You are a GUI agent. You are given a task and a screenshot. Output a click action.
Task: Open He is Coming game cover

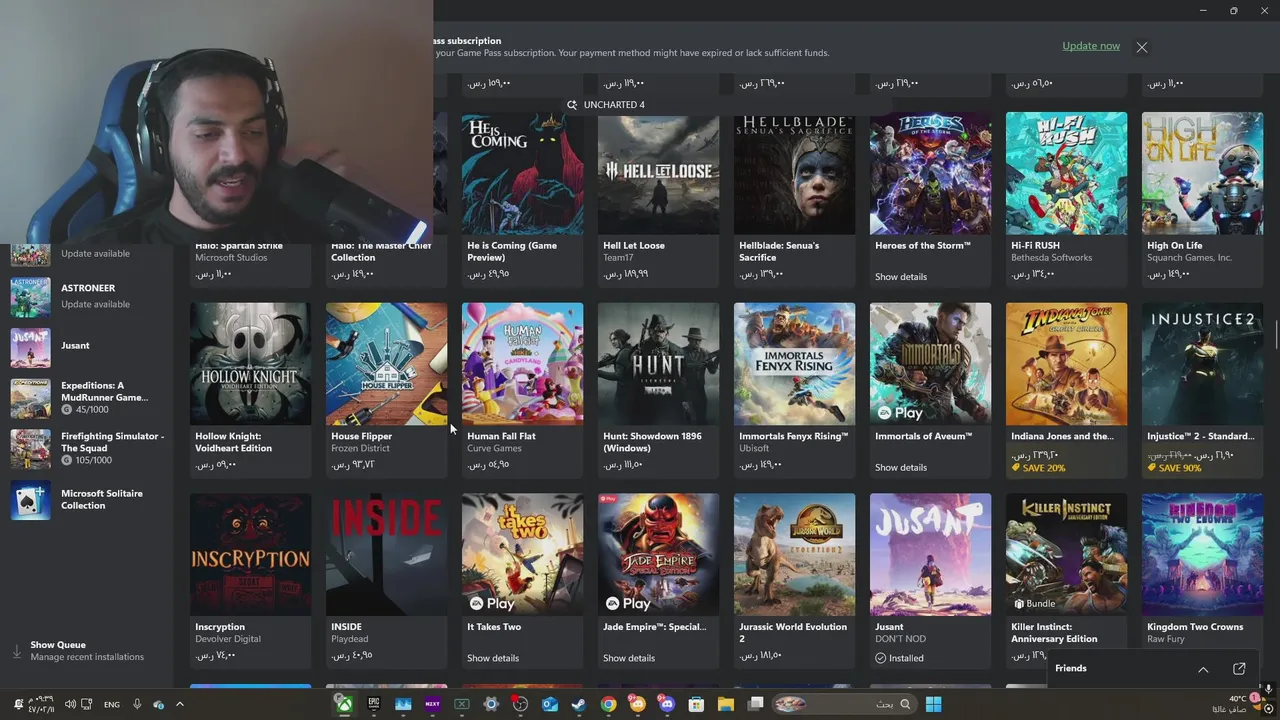tap(523, 174)
